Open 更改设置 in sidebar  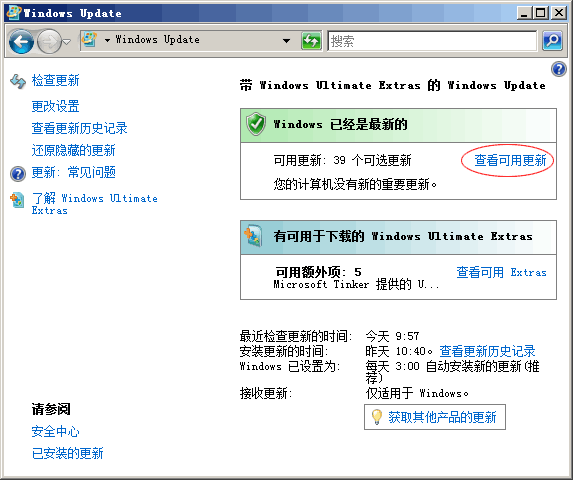(x=55, y=106)
